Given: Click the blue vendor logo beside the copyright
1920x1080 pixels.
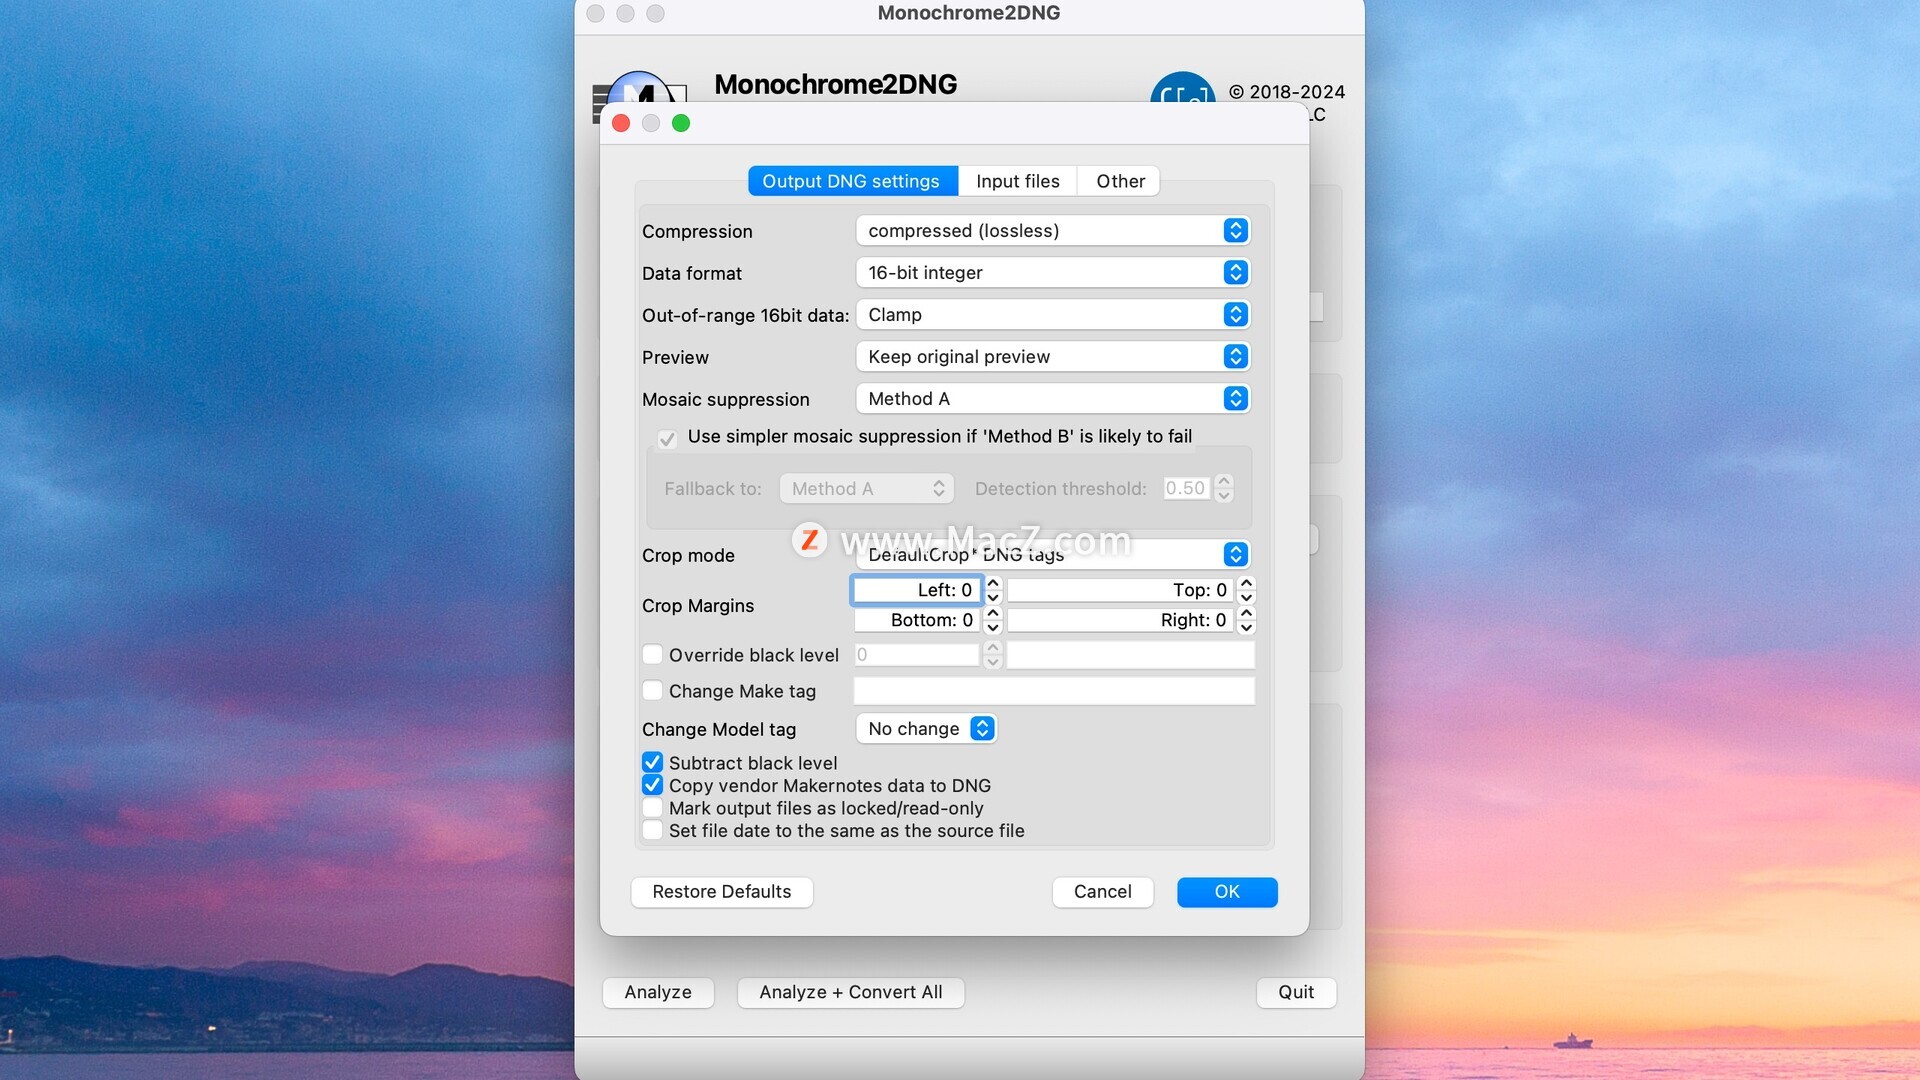Looking at the screenshot, I should point(1183,88).
